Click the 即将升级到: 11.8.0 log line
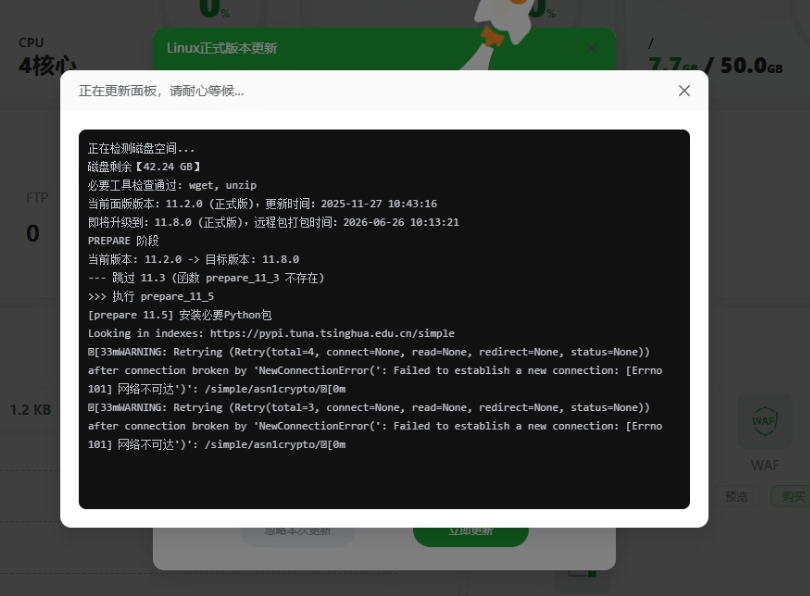This screenshot has width=810, height=596. tap(273, 223)
